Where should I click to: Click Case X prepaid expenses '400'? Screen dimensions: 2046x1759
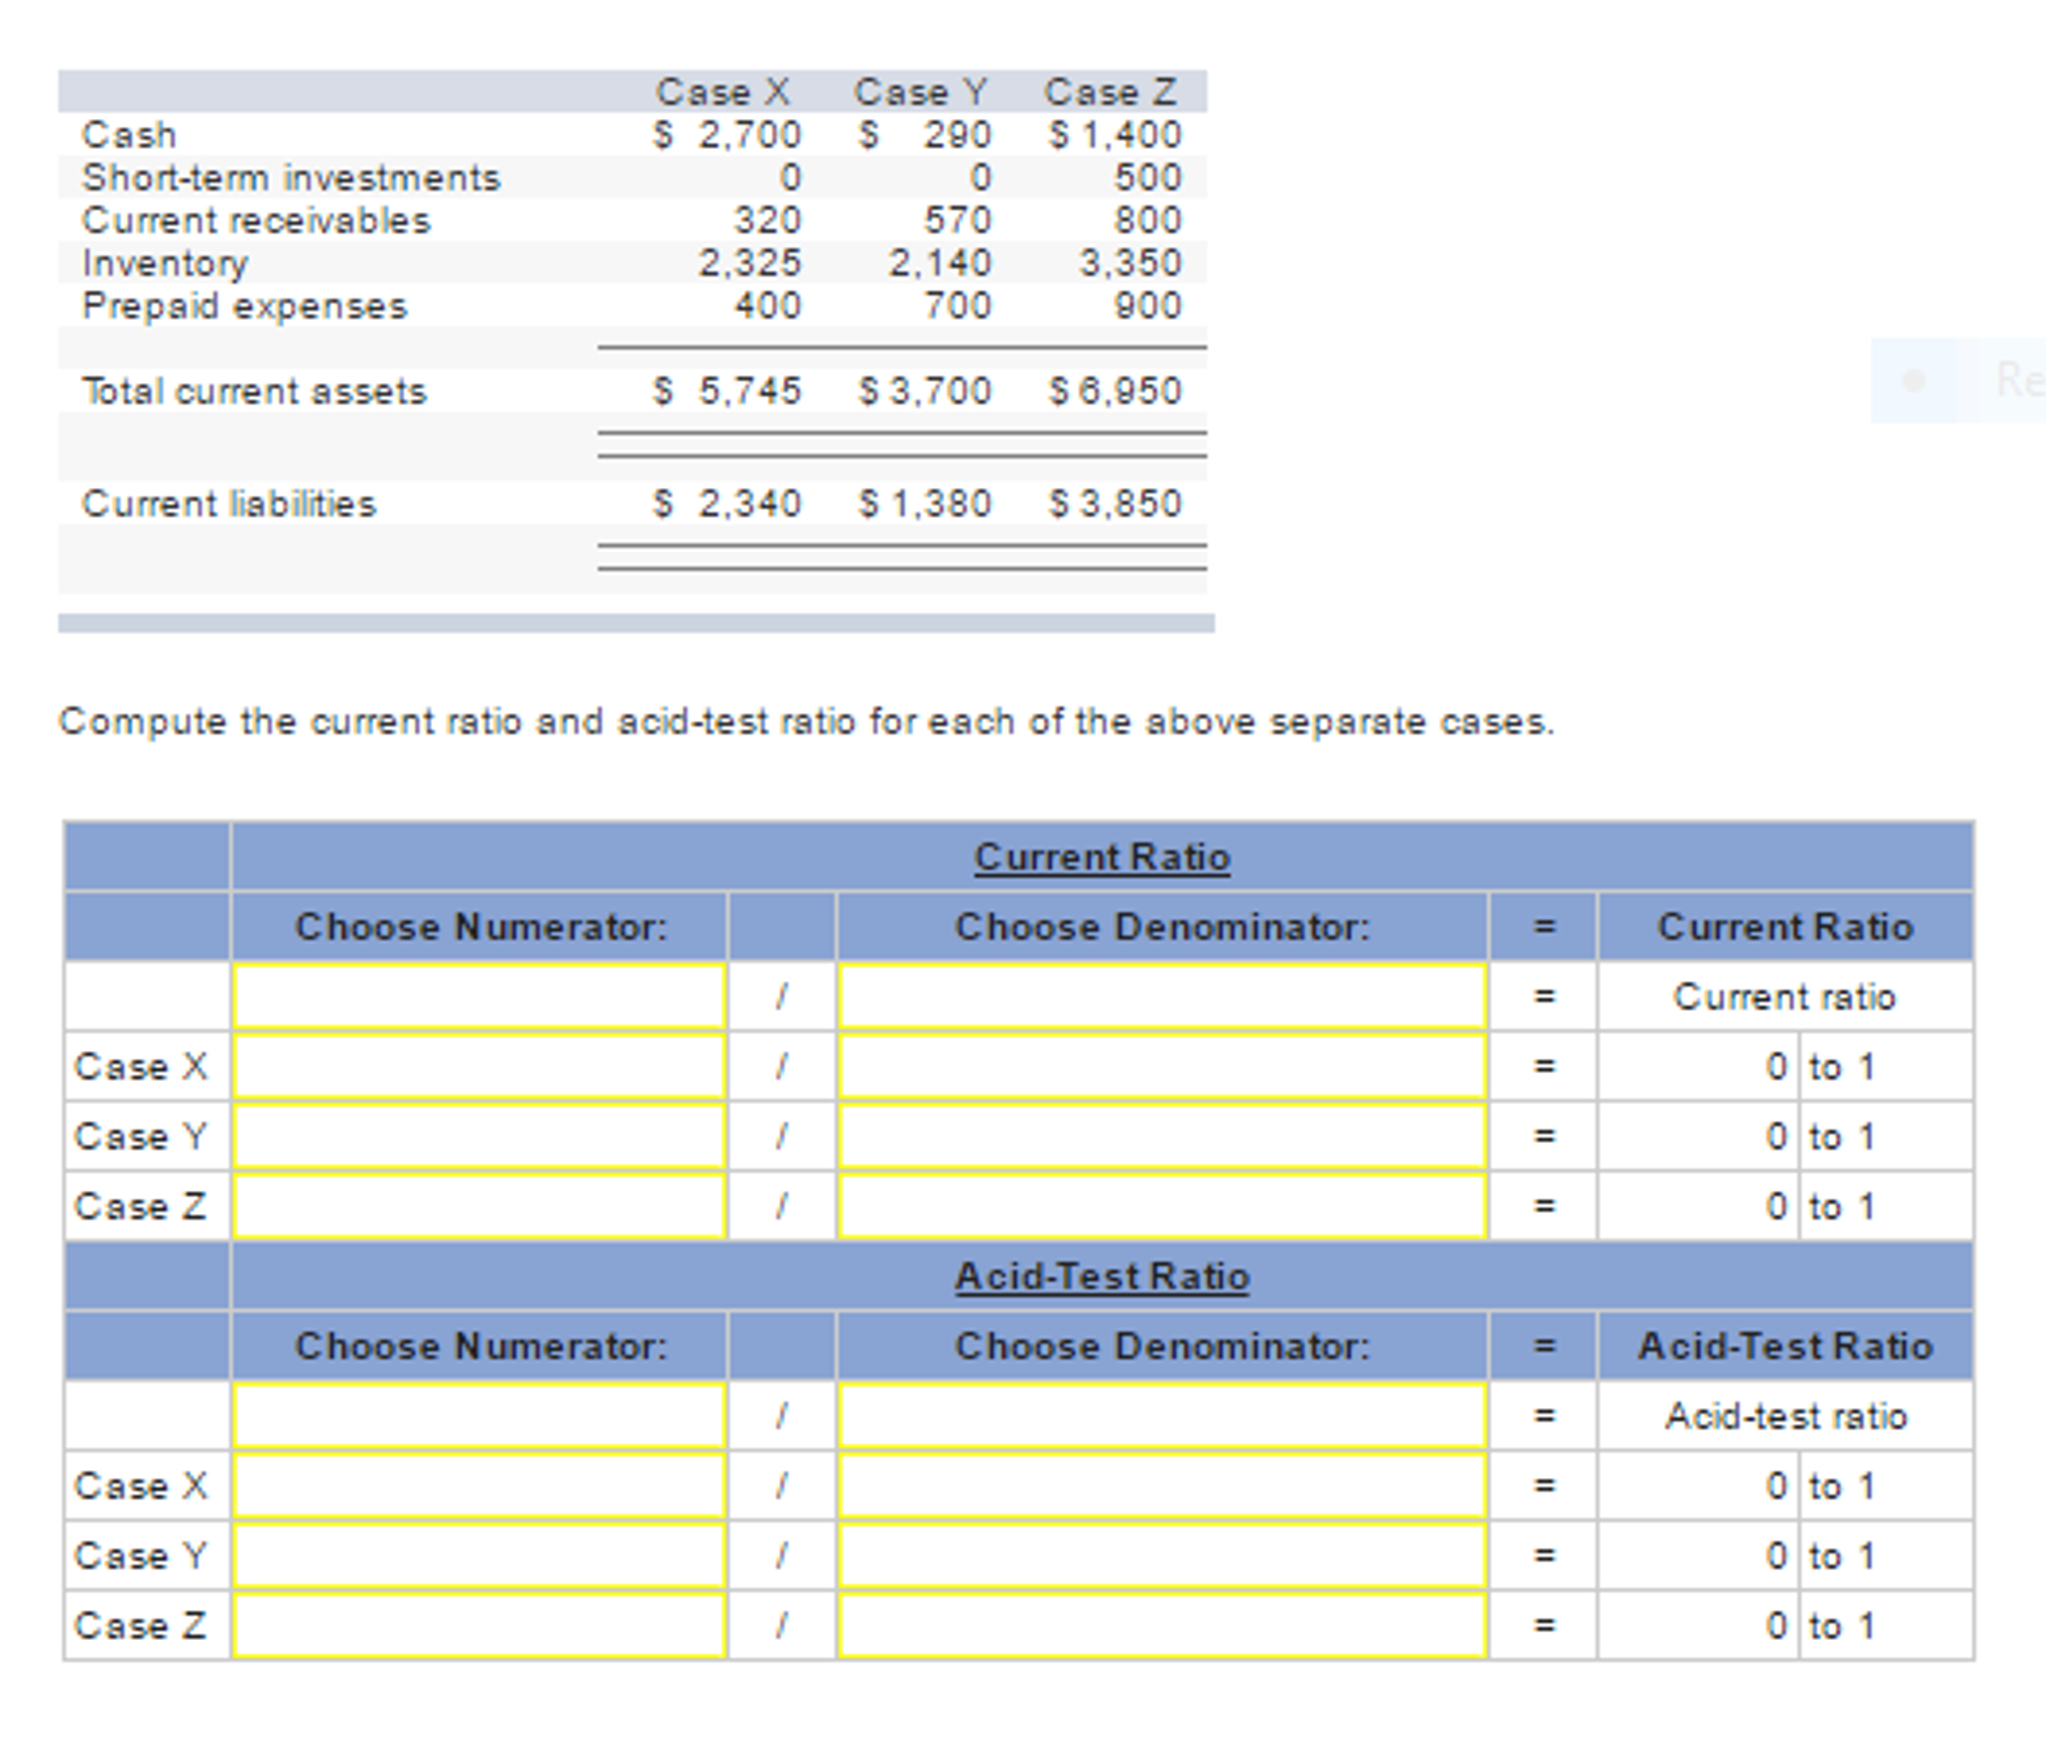click(x=768, y=305)
